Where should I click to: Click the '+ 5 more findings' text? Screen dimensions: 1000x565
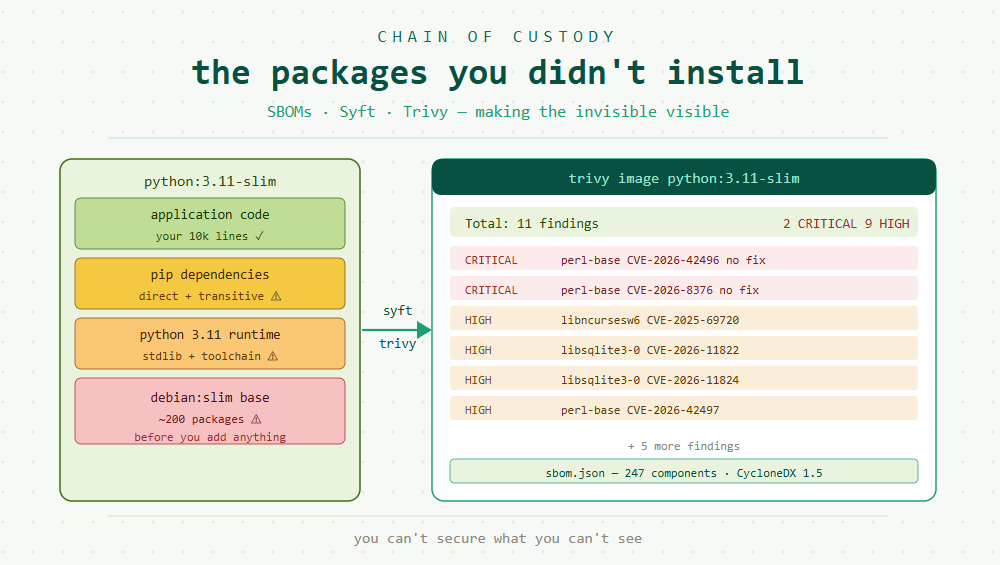click(684, 446)
